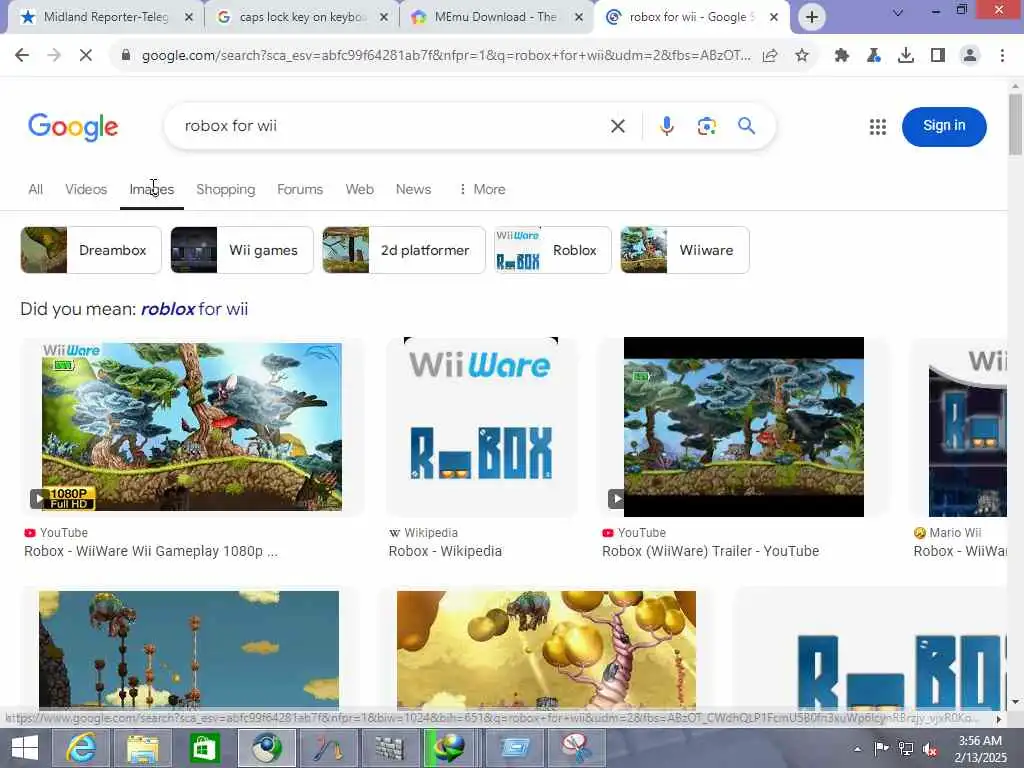
Task: Click the site lock icon in address bar
Action: point(126,56)
